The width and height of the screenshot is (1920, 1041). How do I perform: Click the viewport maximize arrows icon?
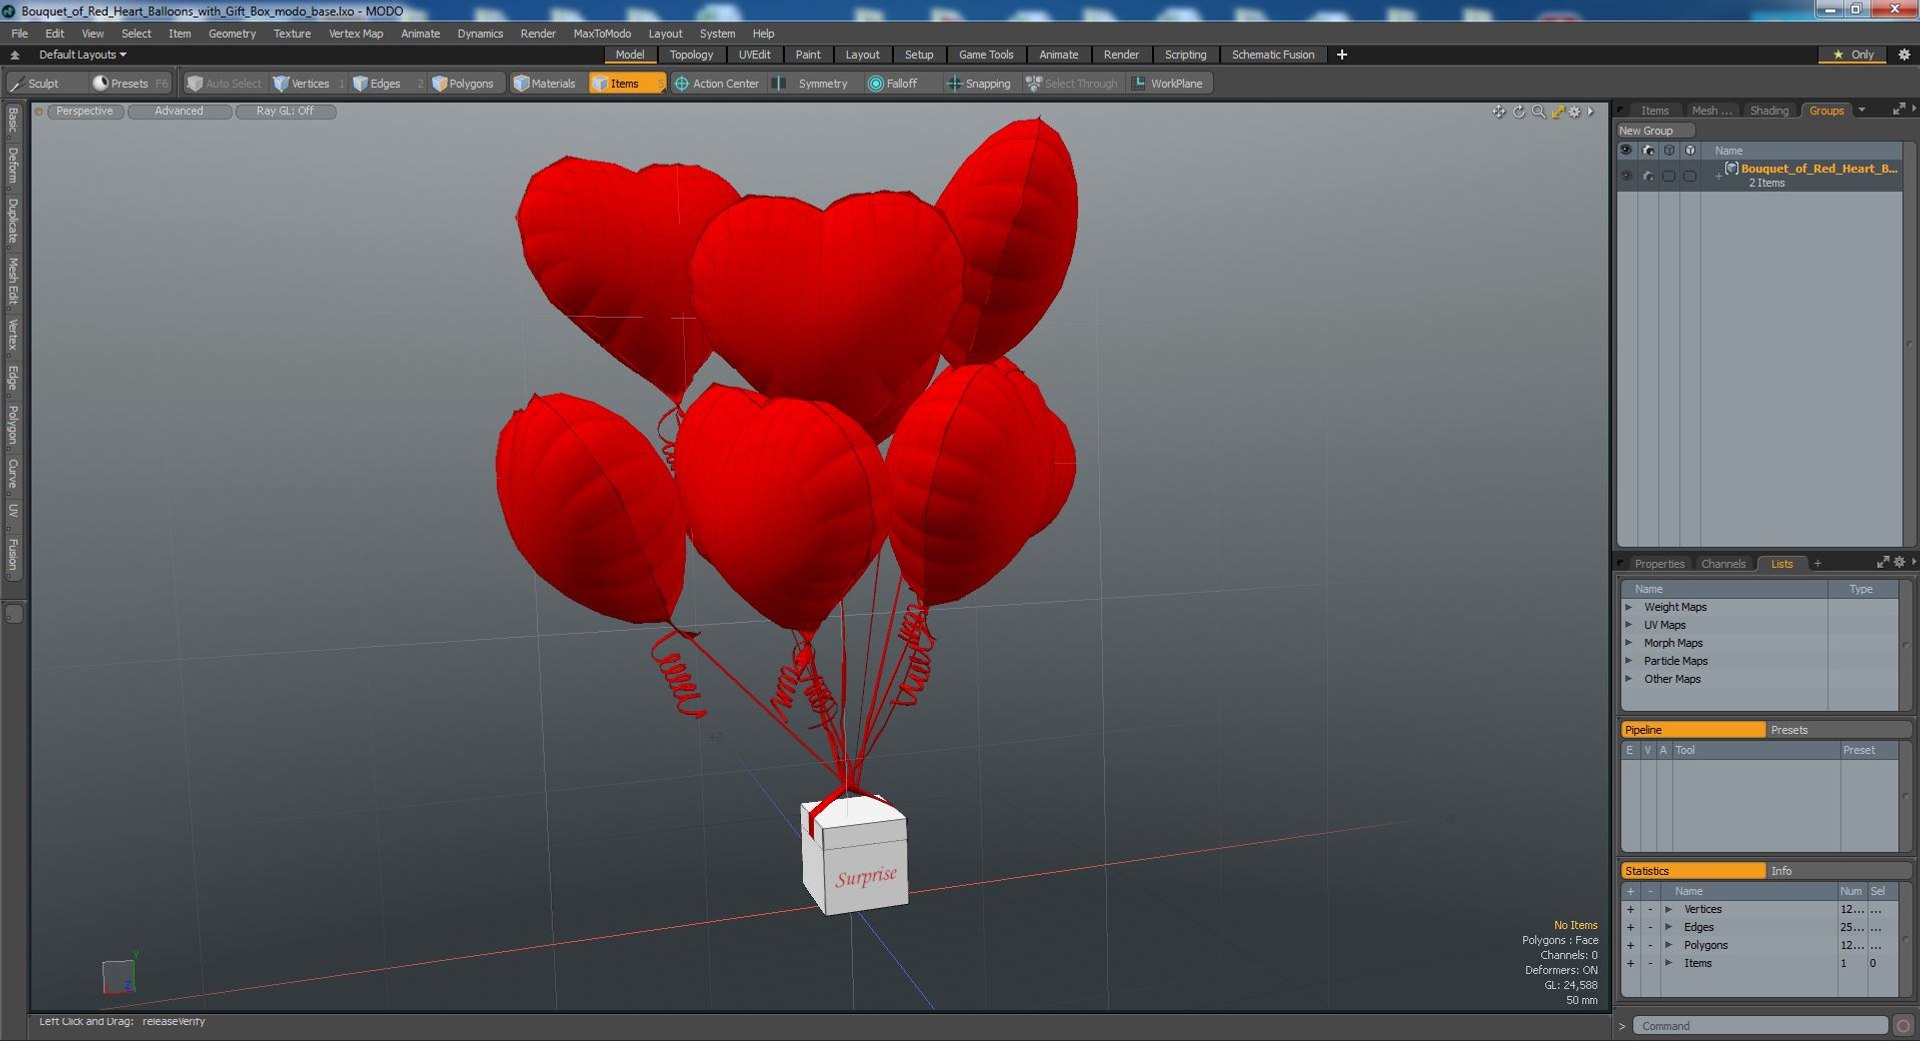[x=1557, y=111]
